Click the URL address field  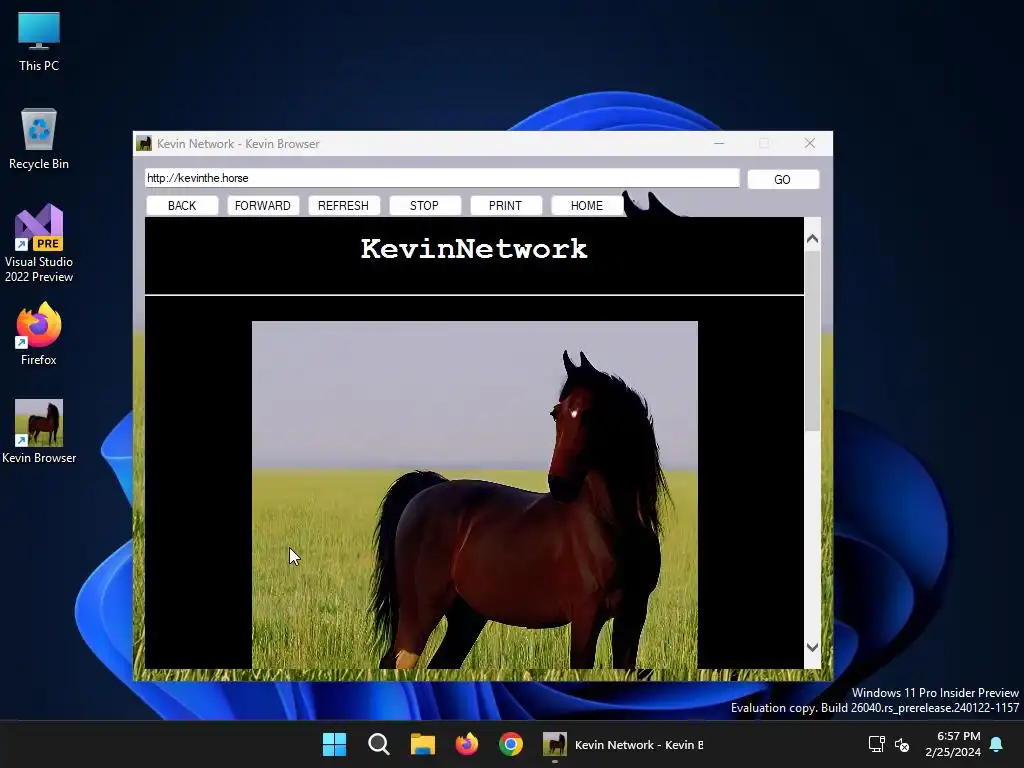tap(442, 178)
